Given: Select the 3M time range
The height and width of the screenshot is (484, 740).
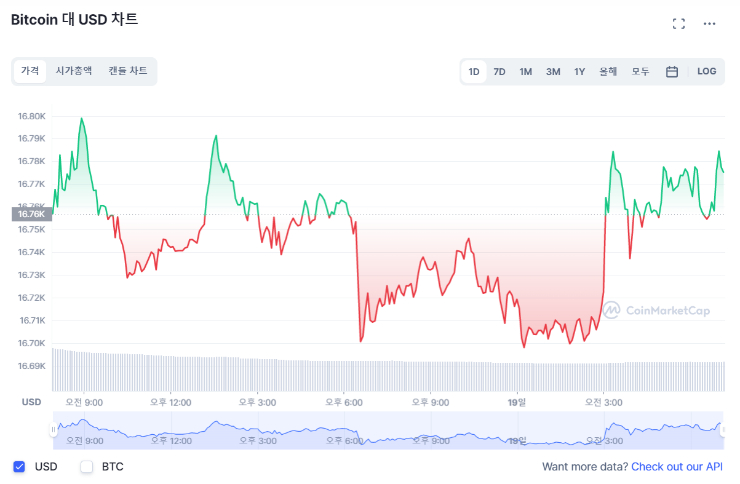Looking at the screenshot, I should (552, 71).
